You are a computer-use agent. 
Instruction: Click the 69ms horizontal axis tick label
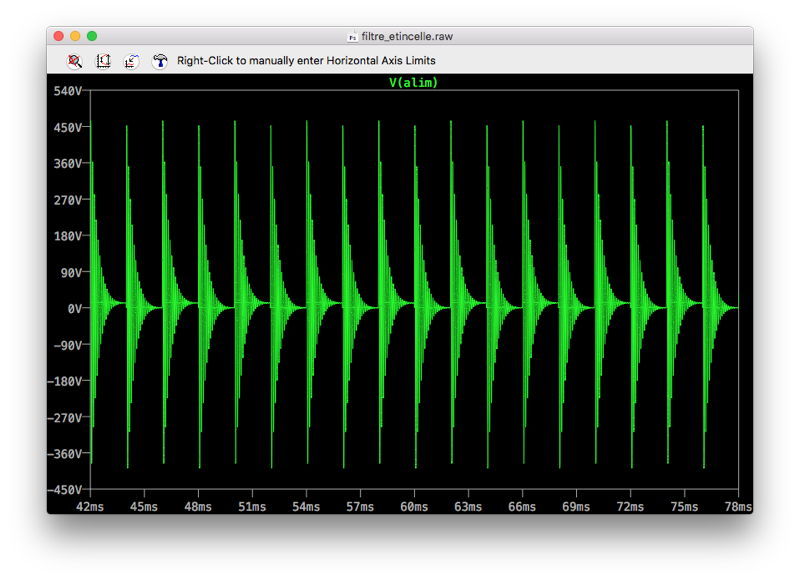[x=576, y=507]
